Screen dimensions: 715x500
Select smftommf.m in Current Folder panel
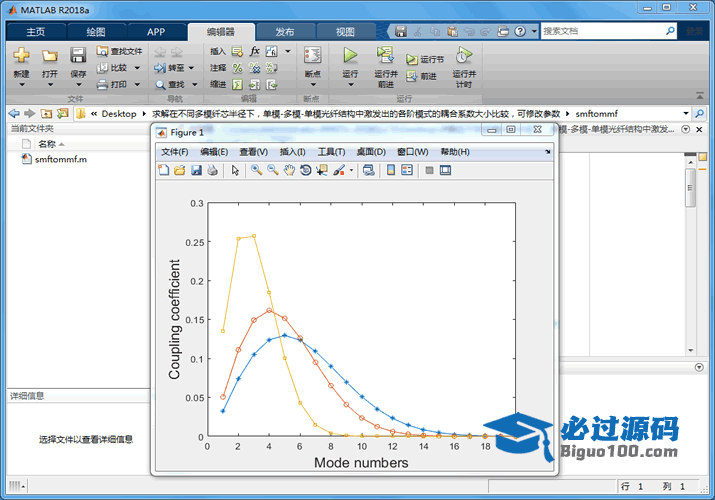61,159
